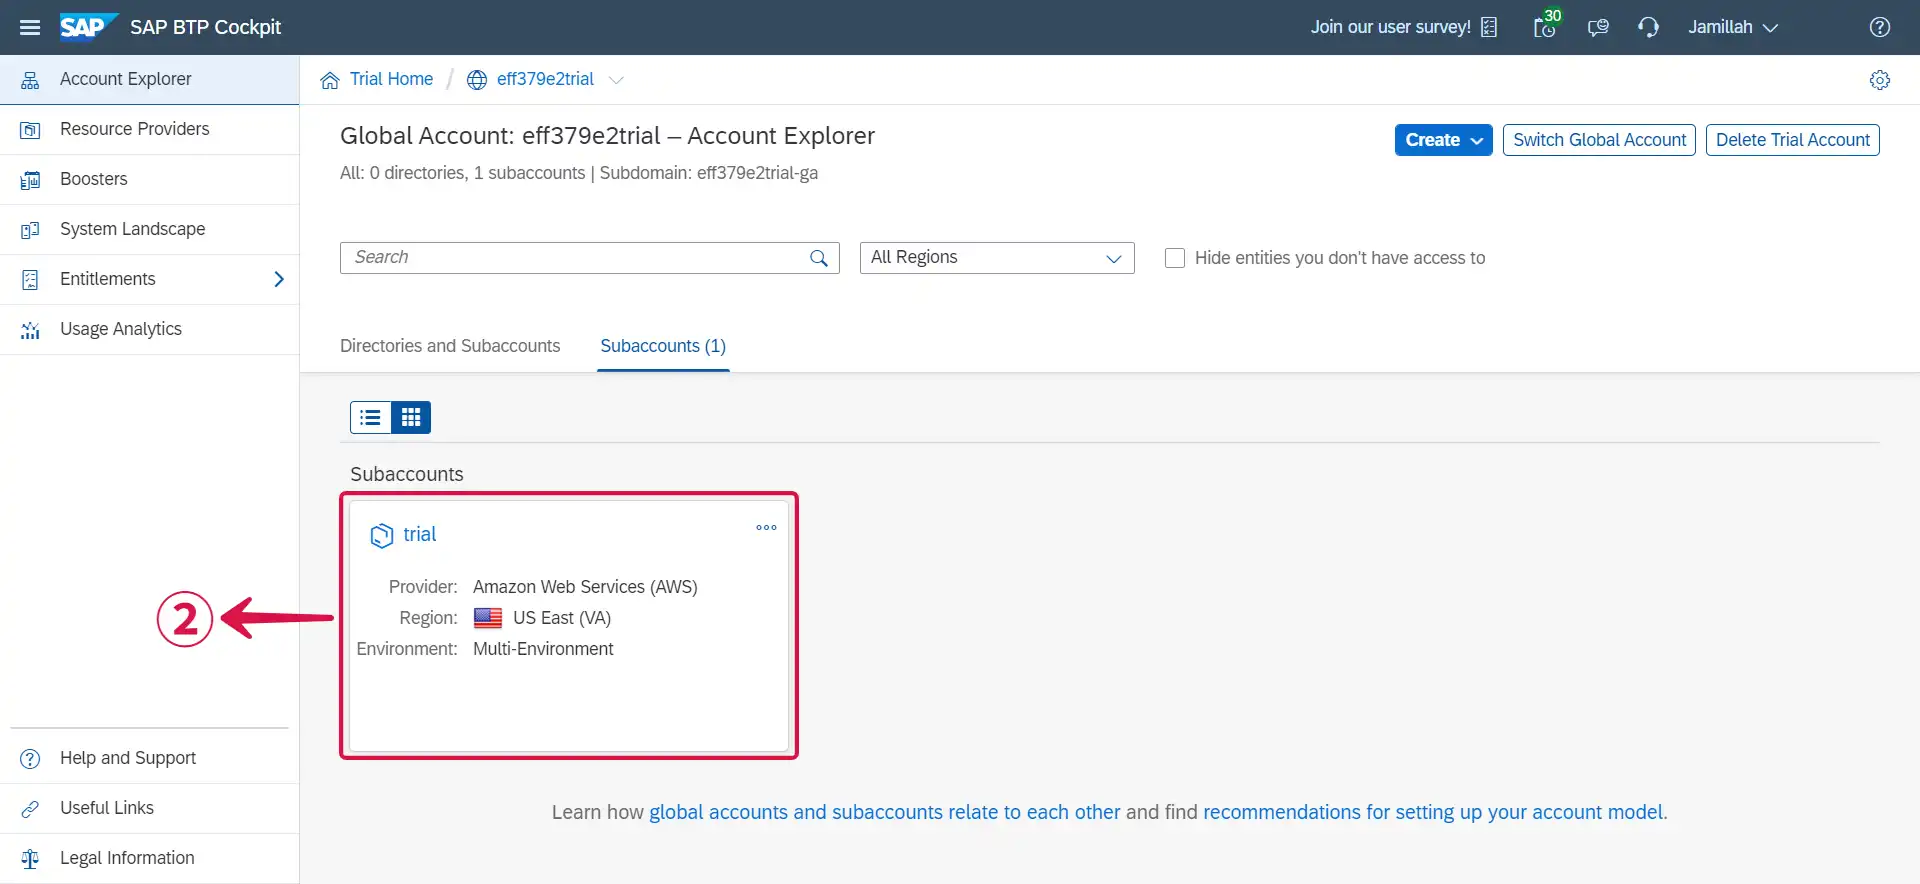Image resolution: width=1920 pixels, height=884 pixels.
Task: Open the user survey icon
Action: (x=1489, y=27)
